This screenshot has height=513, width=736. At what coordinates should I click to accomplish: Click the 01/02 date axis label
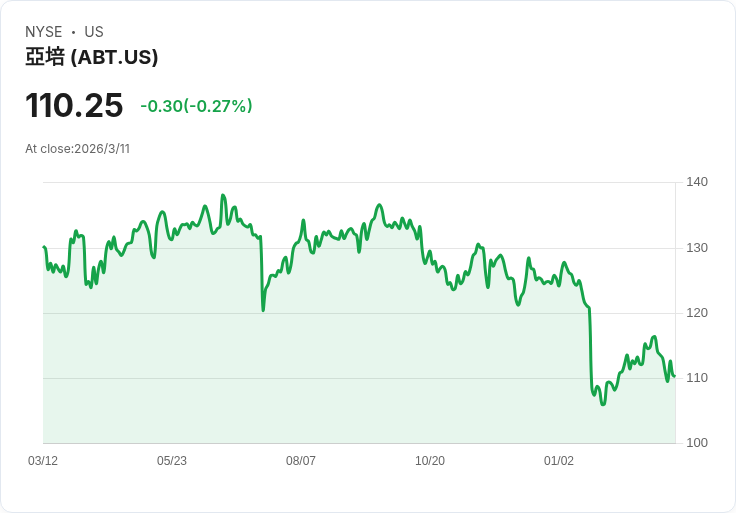pyautogui.click(x=559, y=461)
